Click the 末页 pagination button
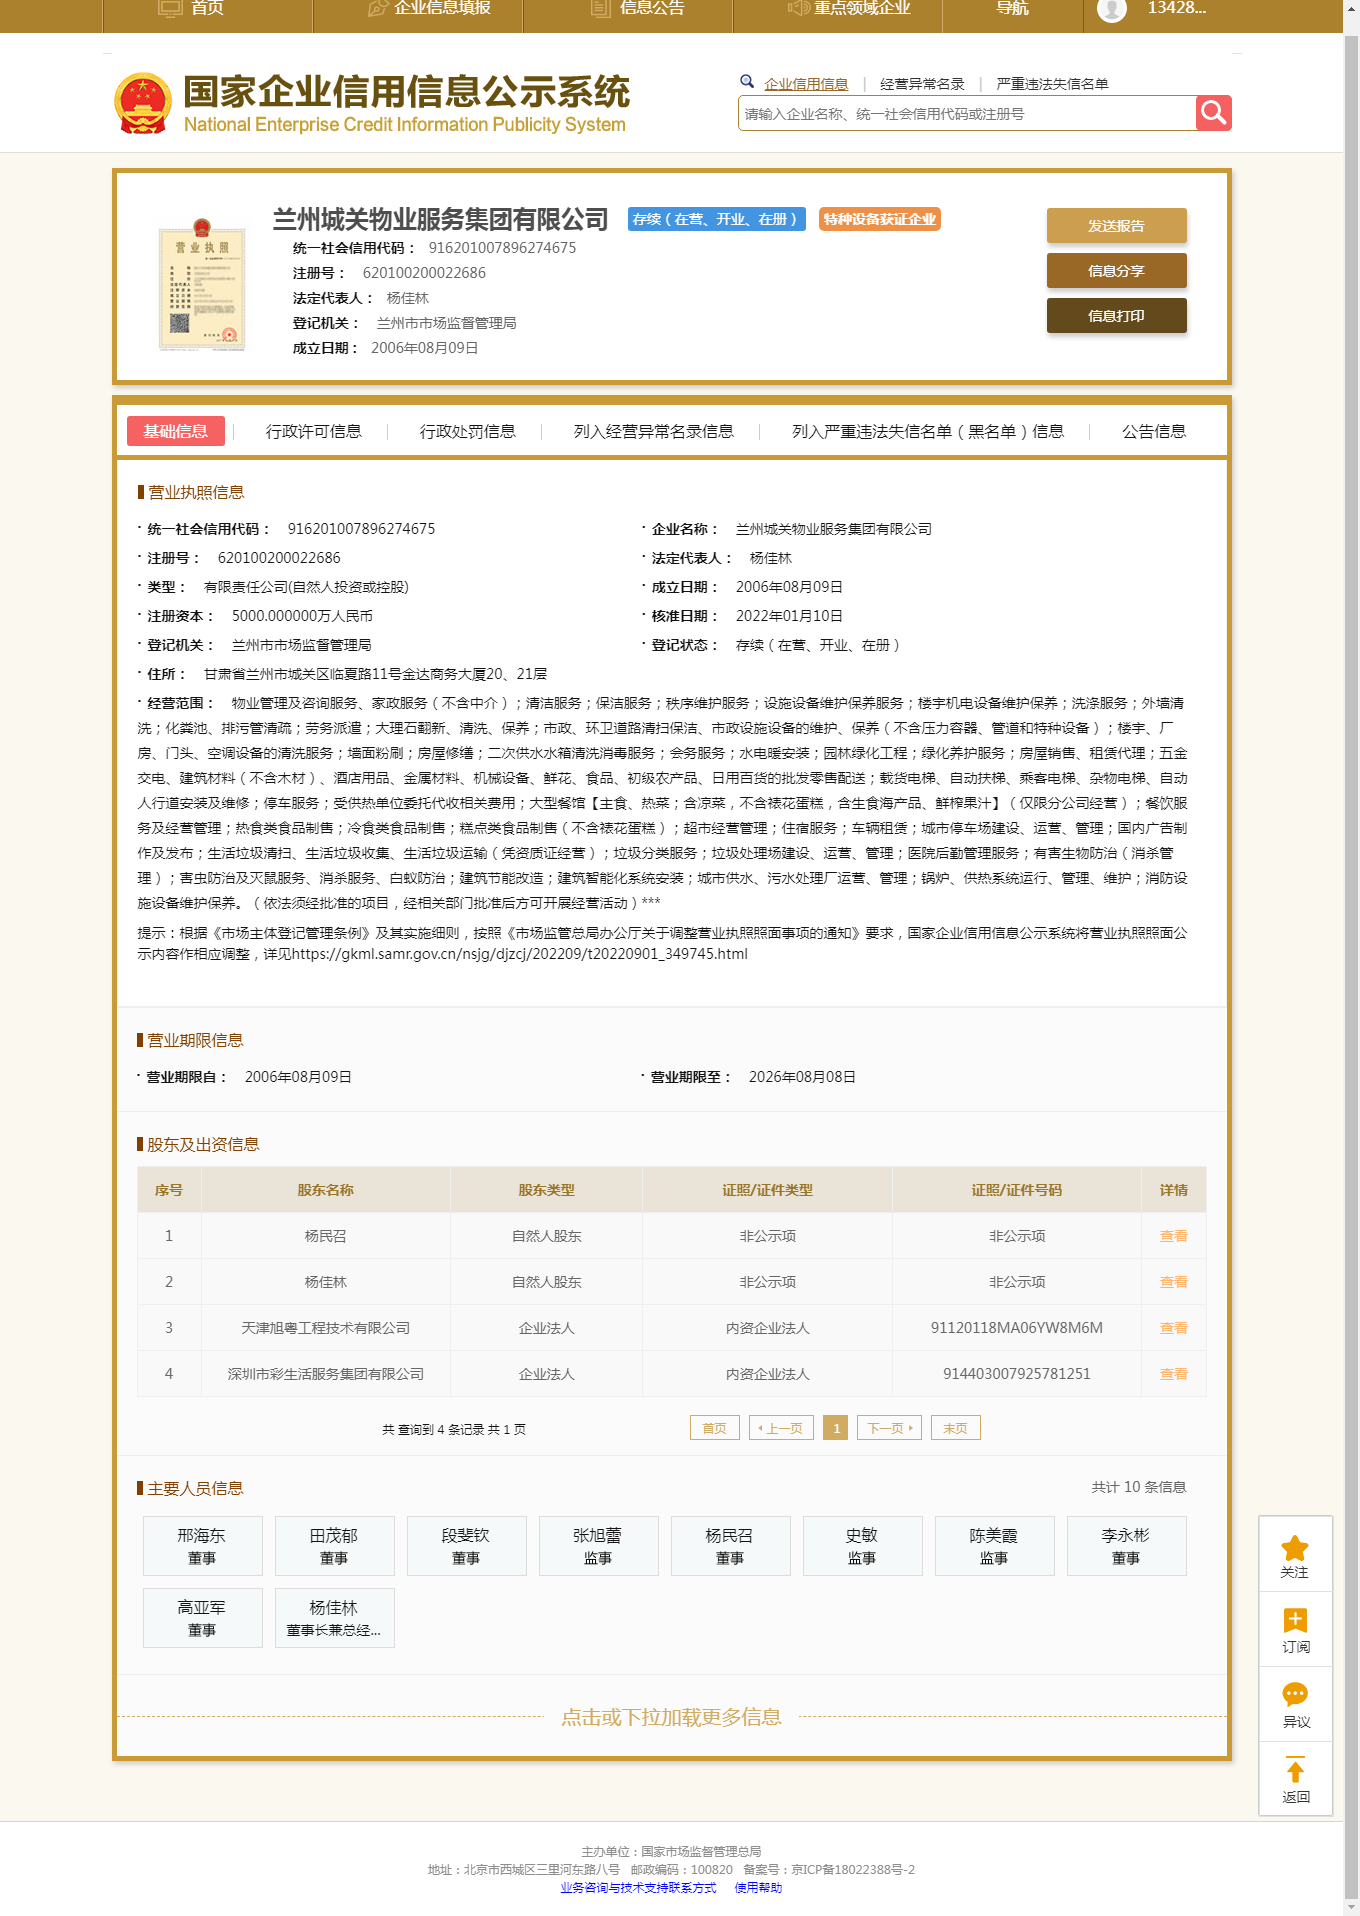 955,1428
